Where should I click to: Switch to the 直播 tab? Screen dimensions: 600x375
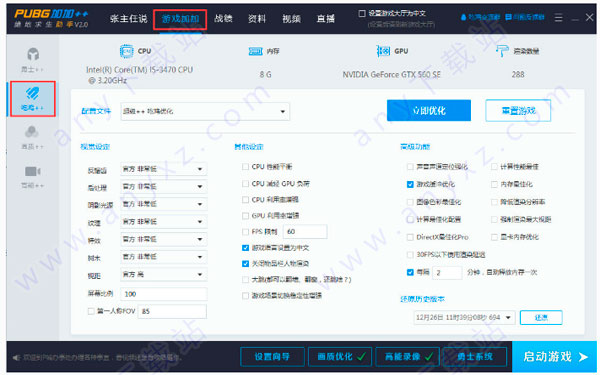click(x=326, y=18)
